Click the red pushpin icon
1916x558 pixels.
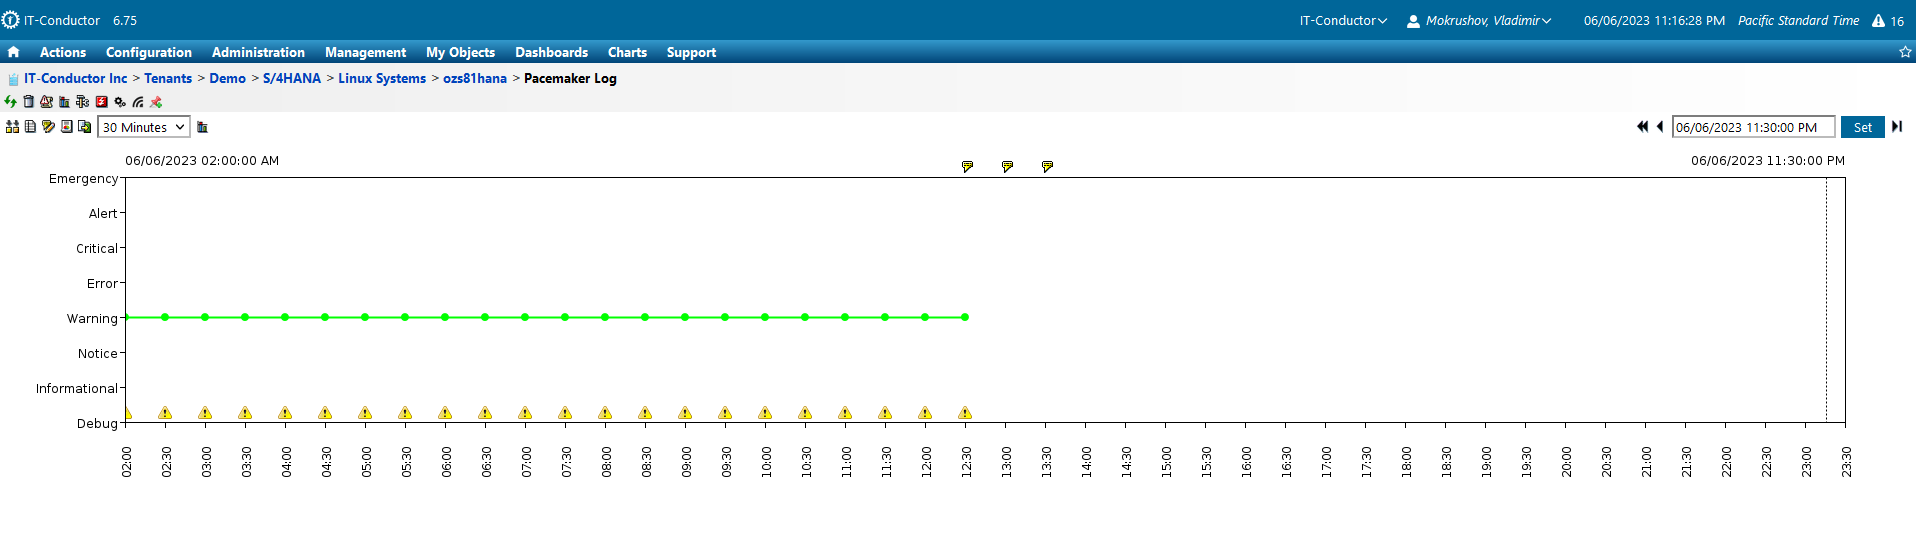click(x=156, y=102)
